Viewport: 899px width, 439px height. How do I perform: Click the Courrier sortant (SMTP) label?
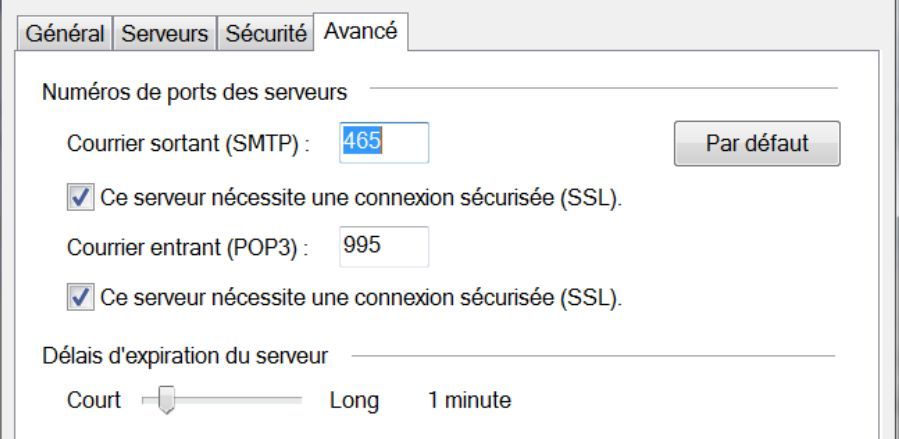tap(188, 144)
